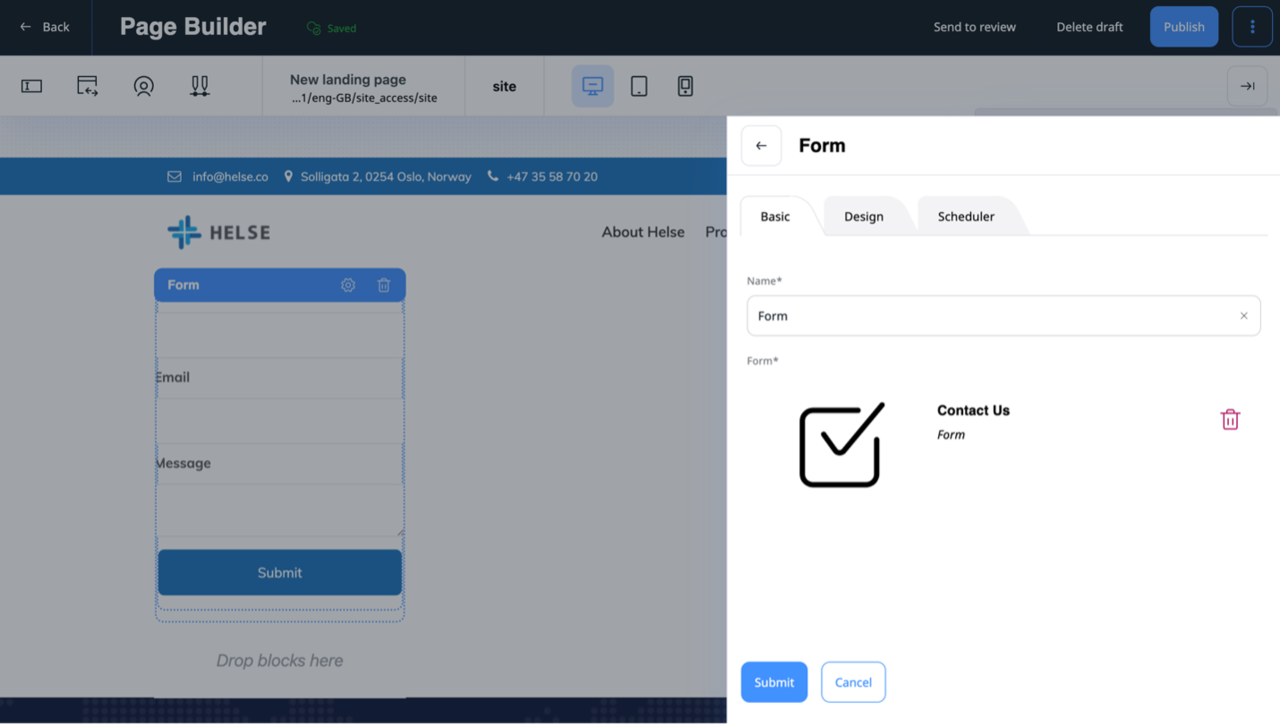Open the switch layout icon in toolbar
Screen dimensions: 1280x727
coord(88,86)
